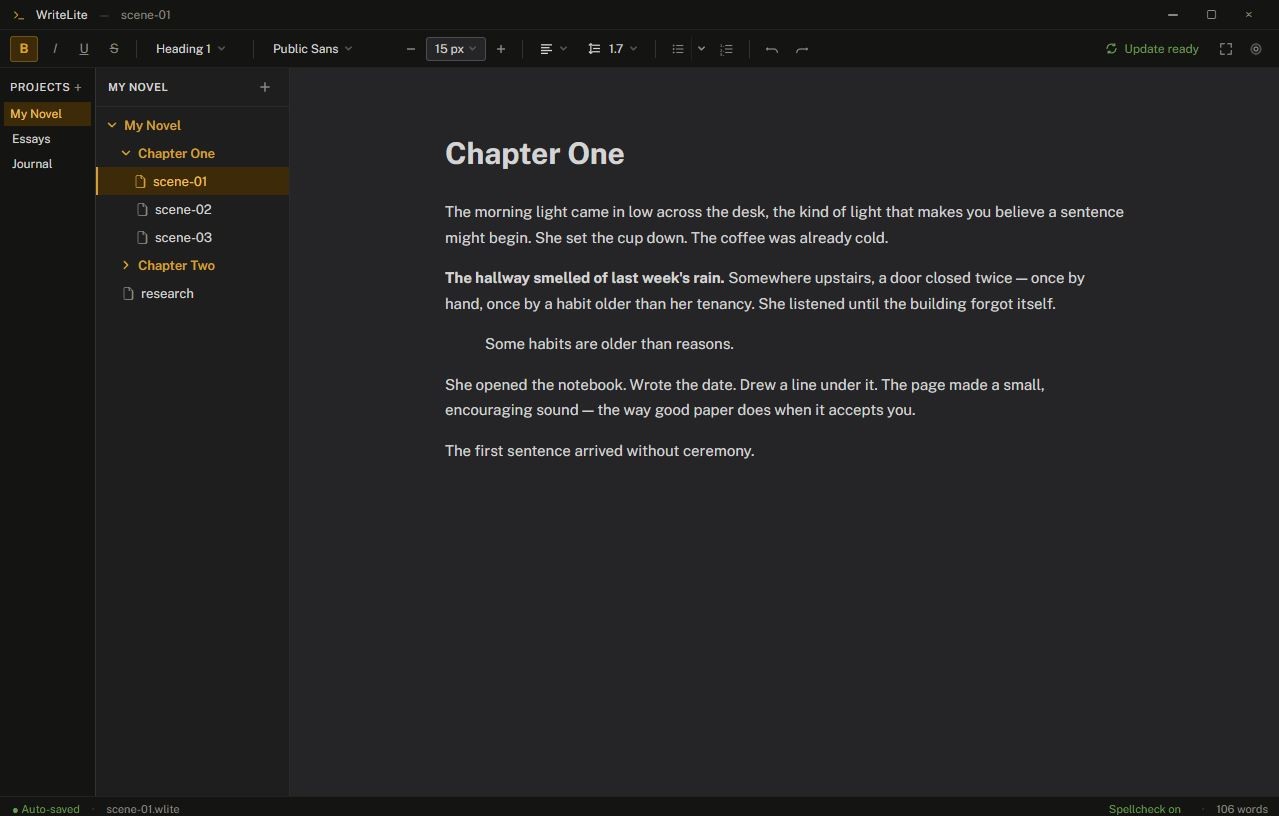This screenshot has height=816, width=1279.
Task: Click the last line 'The first sentence arrived without ceremony.'
Action: [x=599, y=451]
